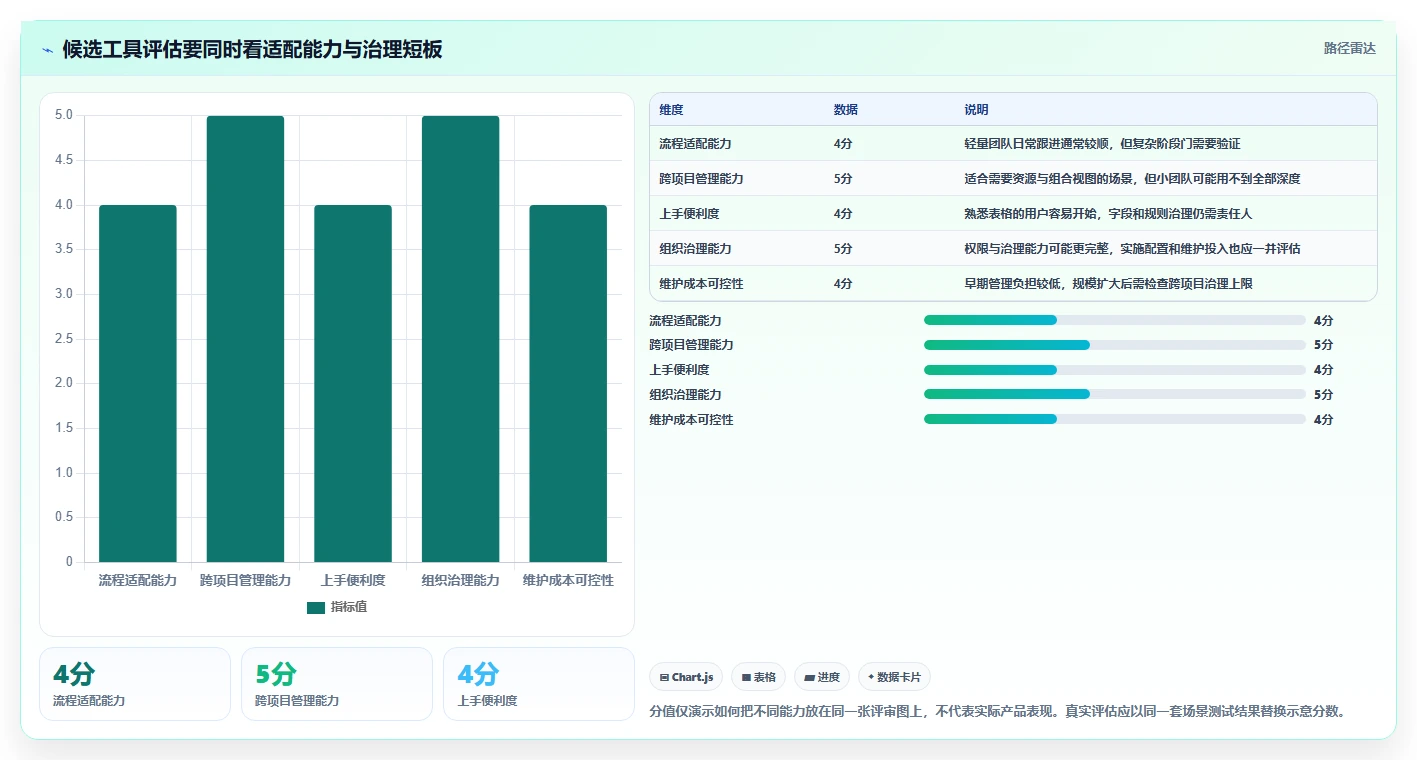Click the description starting with 适合需要资源与组合视图
Screen dimensions: 1417x760
1132,179
